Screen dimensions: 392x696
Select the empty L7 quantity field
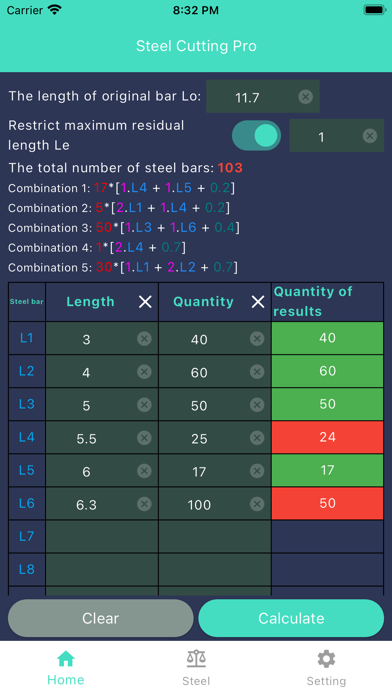tap(215, 537)
